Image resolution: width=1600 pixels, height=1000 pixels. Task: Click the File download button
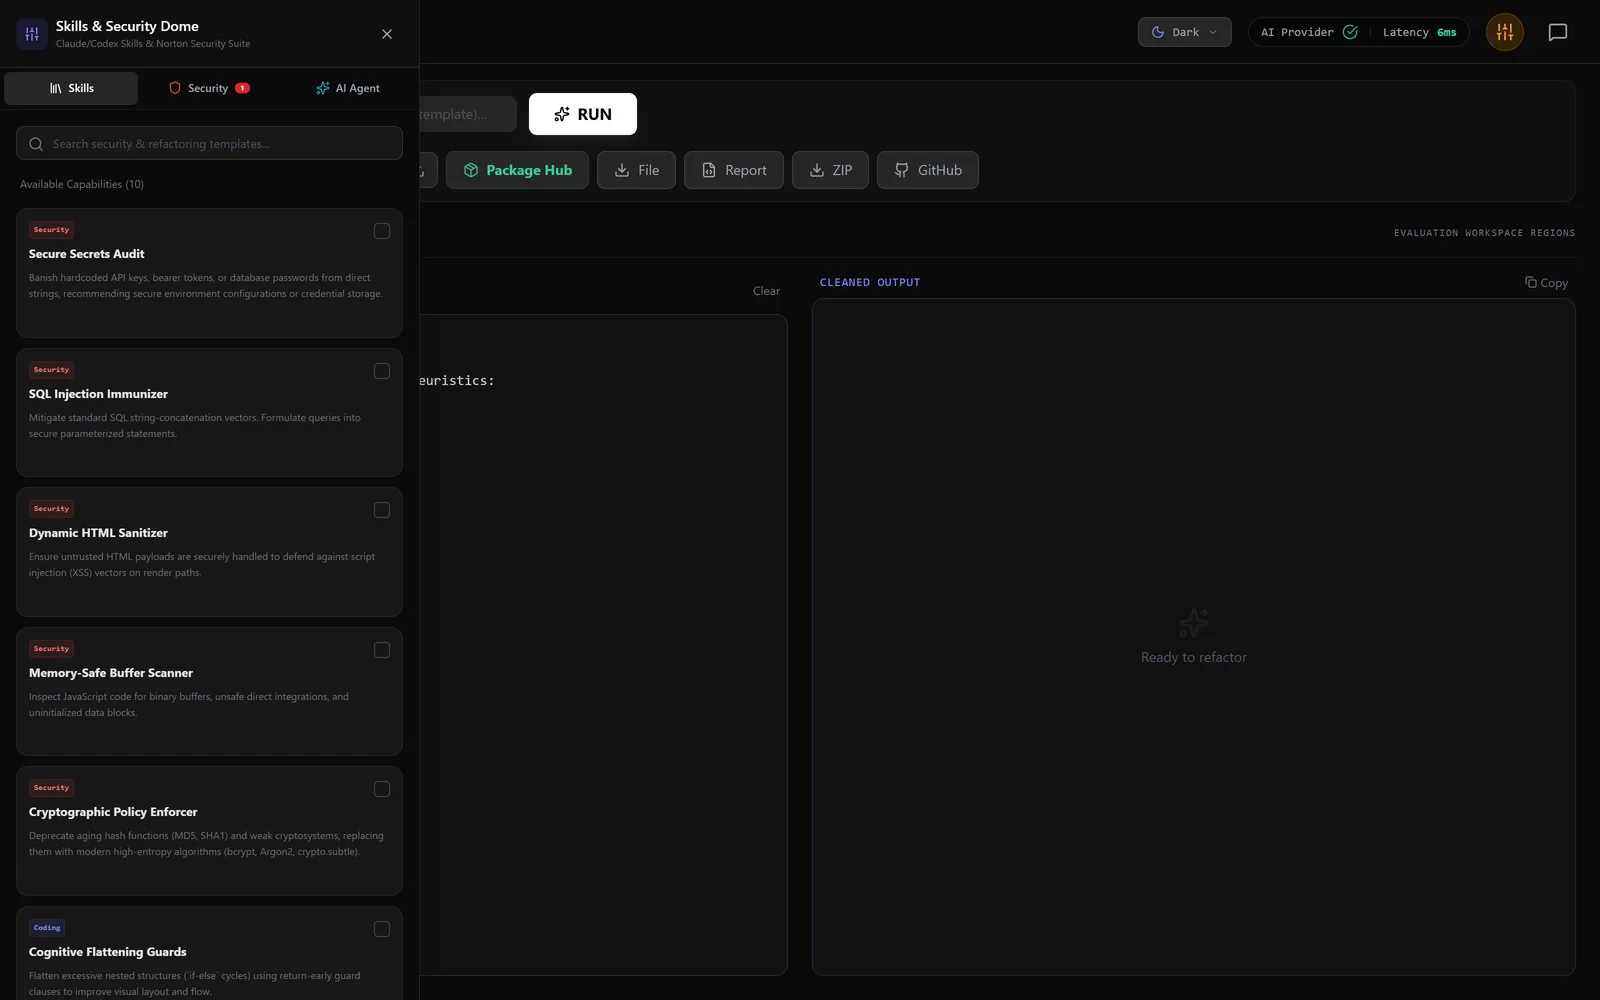pyautogui.click(x=636, y=170)
